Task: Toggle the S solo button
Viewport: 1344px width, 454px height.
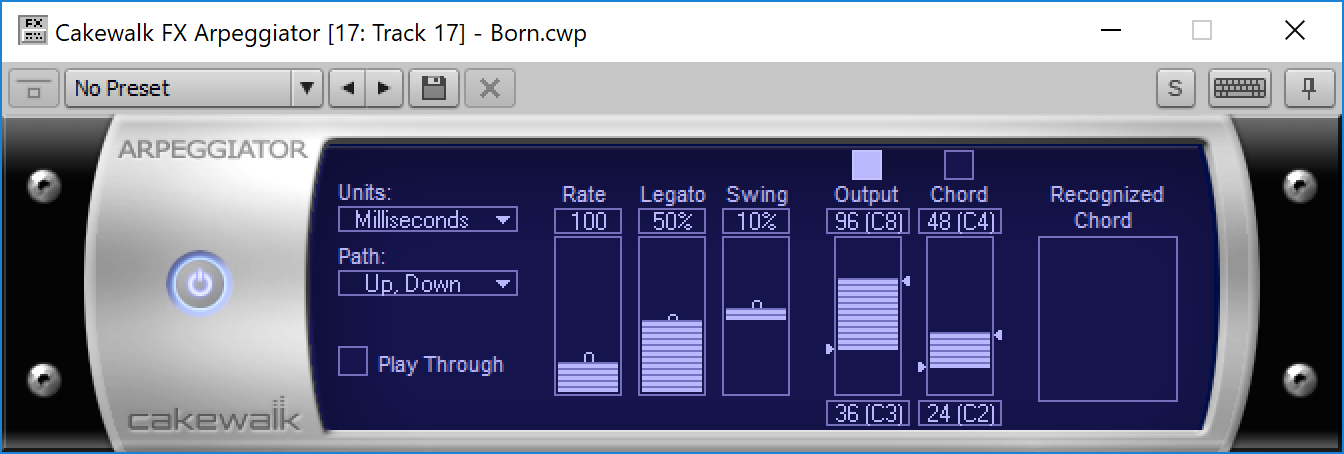Action: 1175,88
